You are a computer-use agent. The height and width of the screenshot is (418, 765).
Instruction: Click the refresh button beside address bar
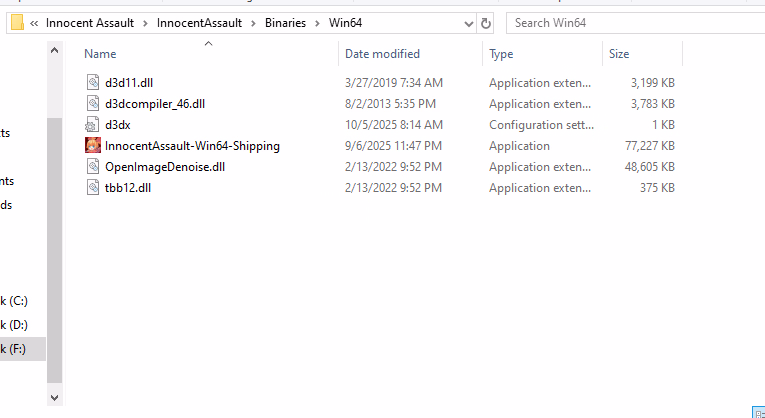point(486,23)
